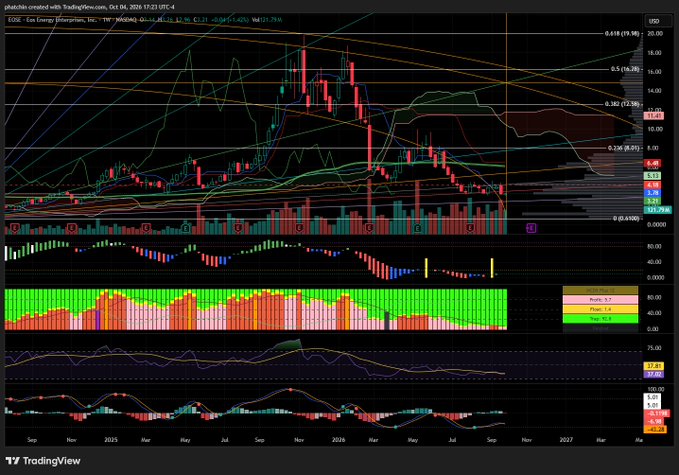Open the earnings marker below August 2026

tap(470, 227)
